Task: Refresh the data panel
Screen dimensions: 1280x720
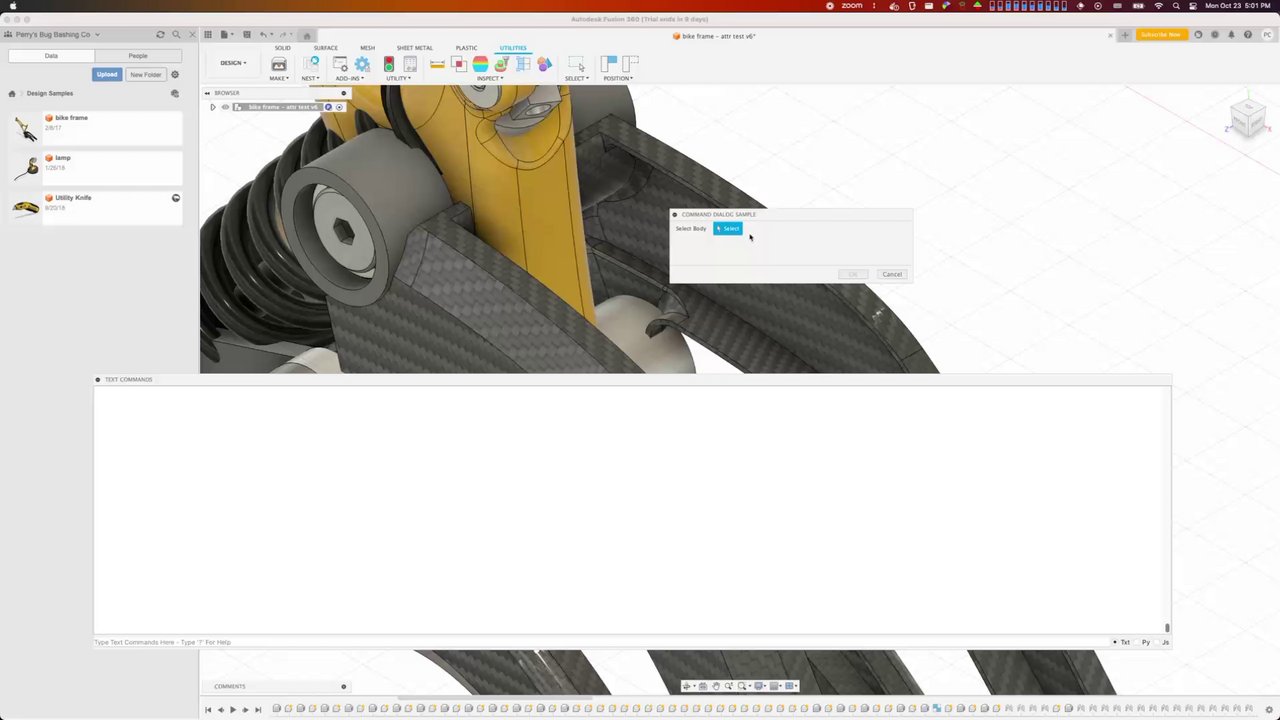Action: 160,35
